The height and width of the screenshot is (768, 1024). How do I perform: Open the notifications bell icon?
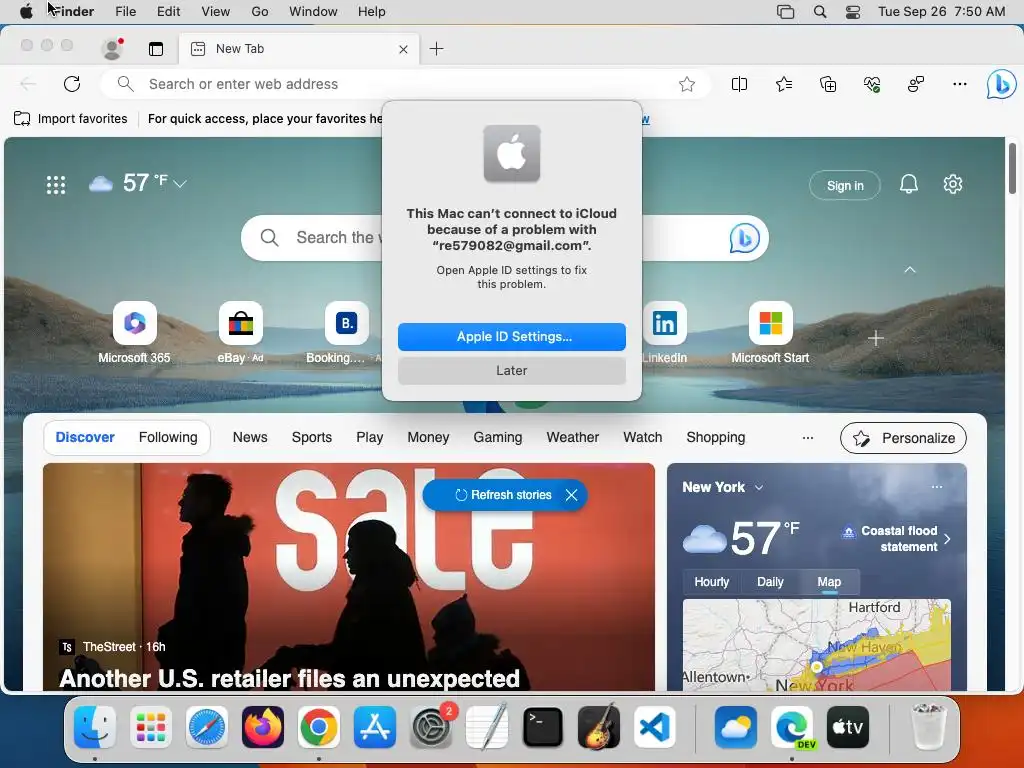click(x=908, y=185)
